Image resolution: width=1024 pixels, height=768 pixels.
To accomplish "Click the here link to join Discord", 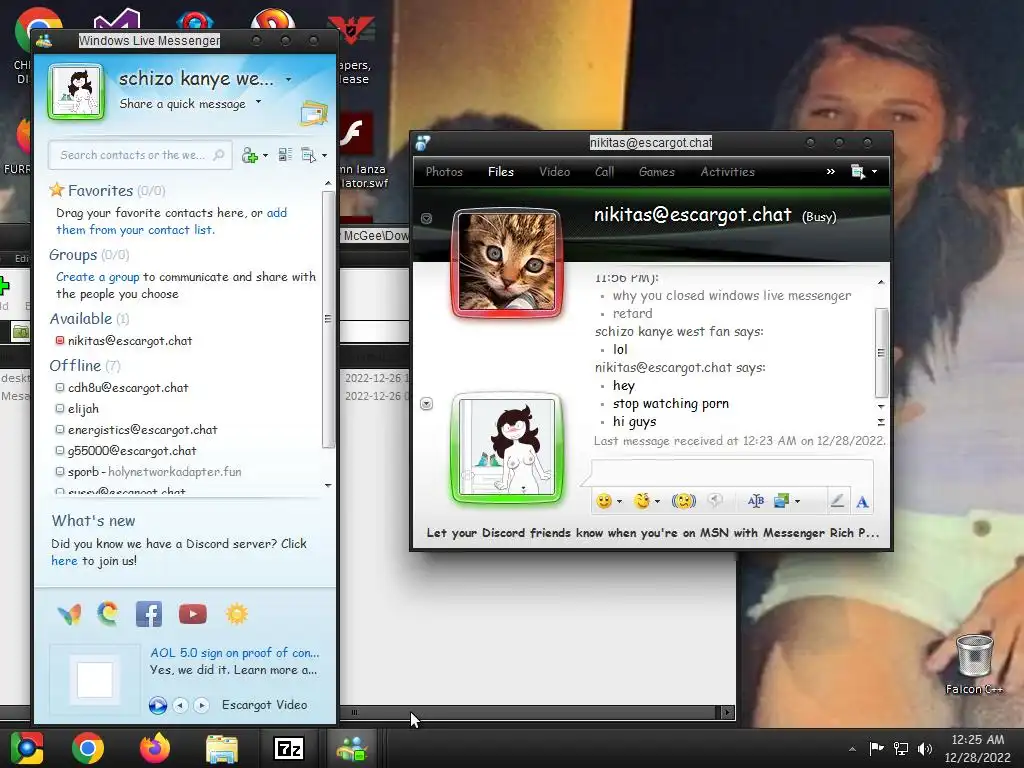I will point(64,561).
